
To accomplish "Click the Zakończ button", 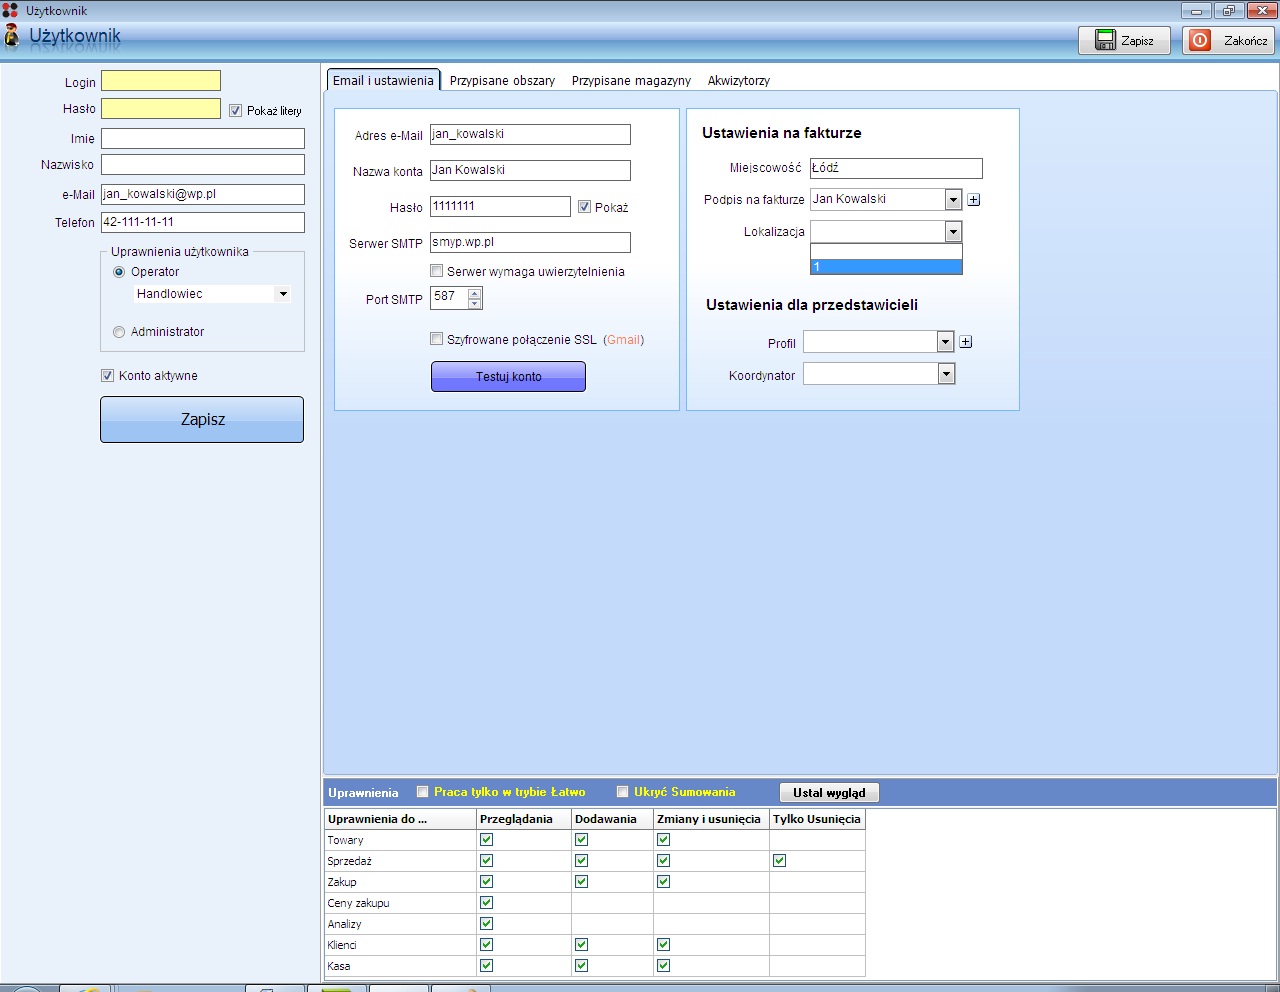I will coord(1229,40).
